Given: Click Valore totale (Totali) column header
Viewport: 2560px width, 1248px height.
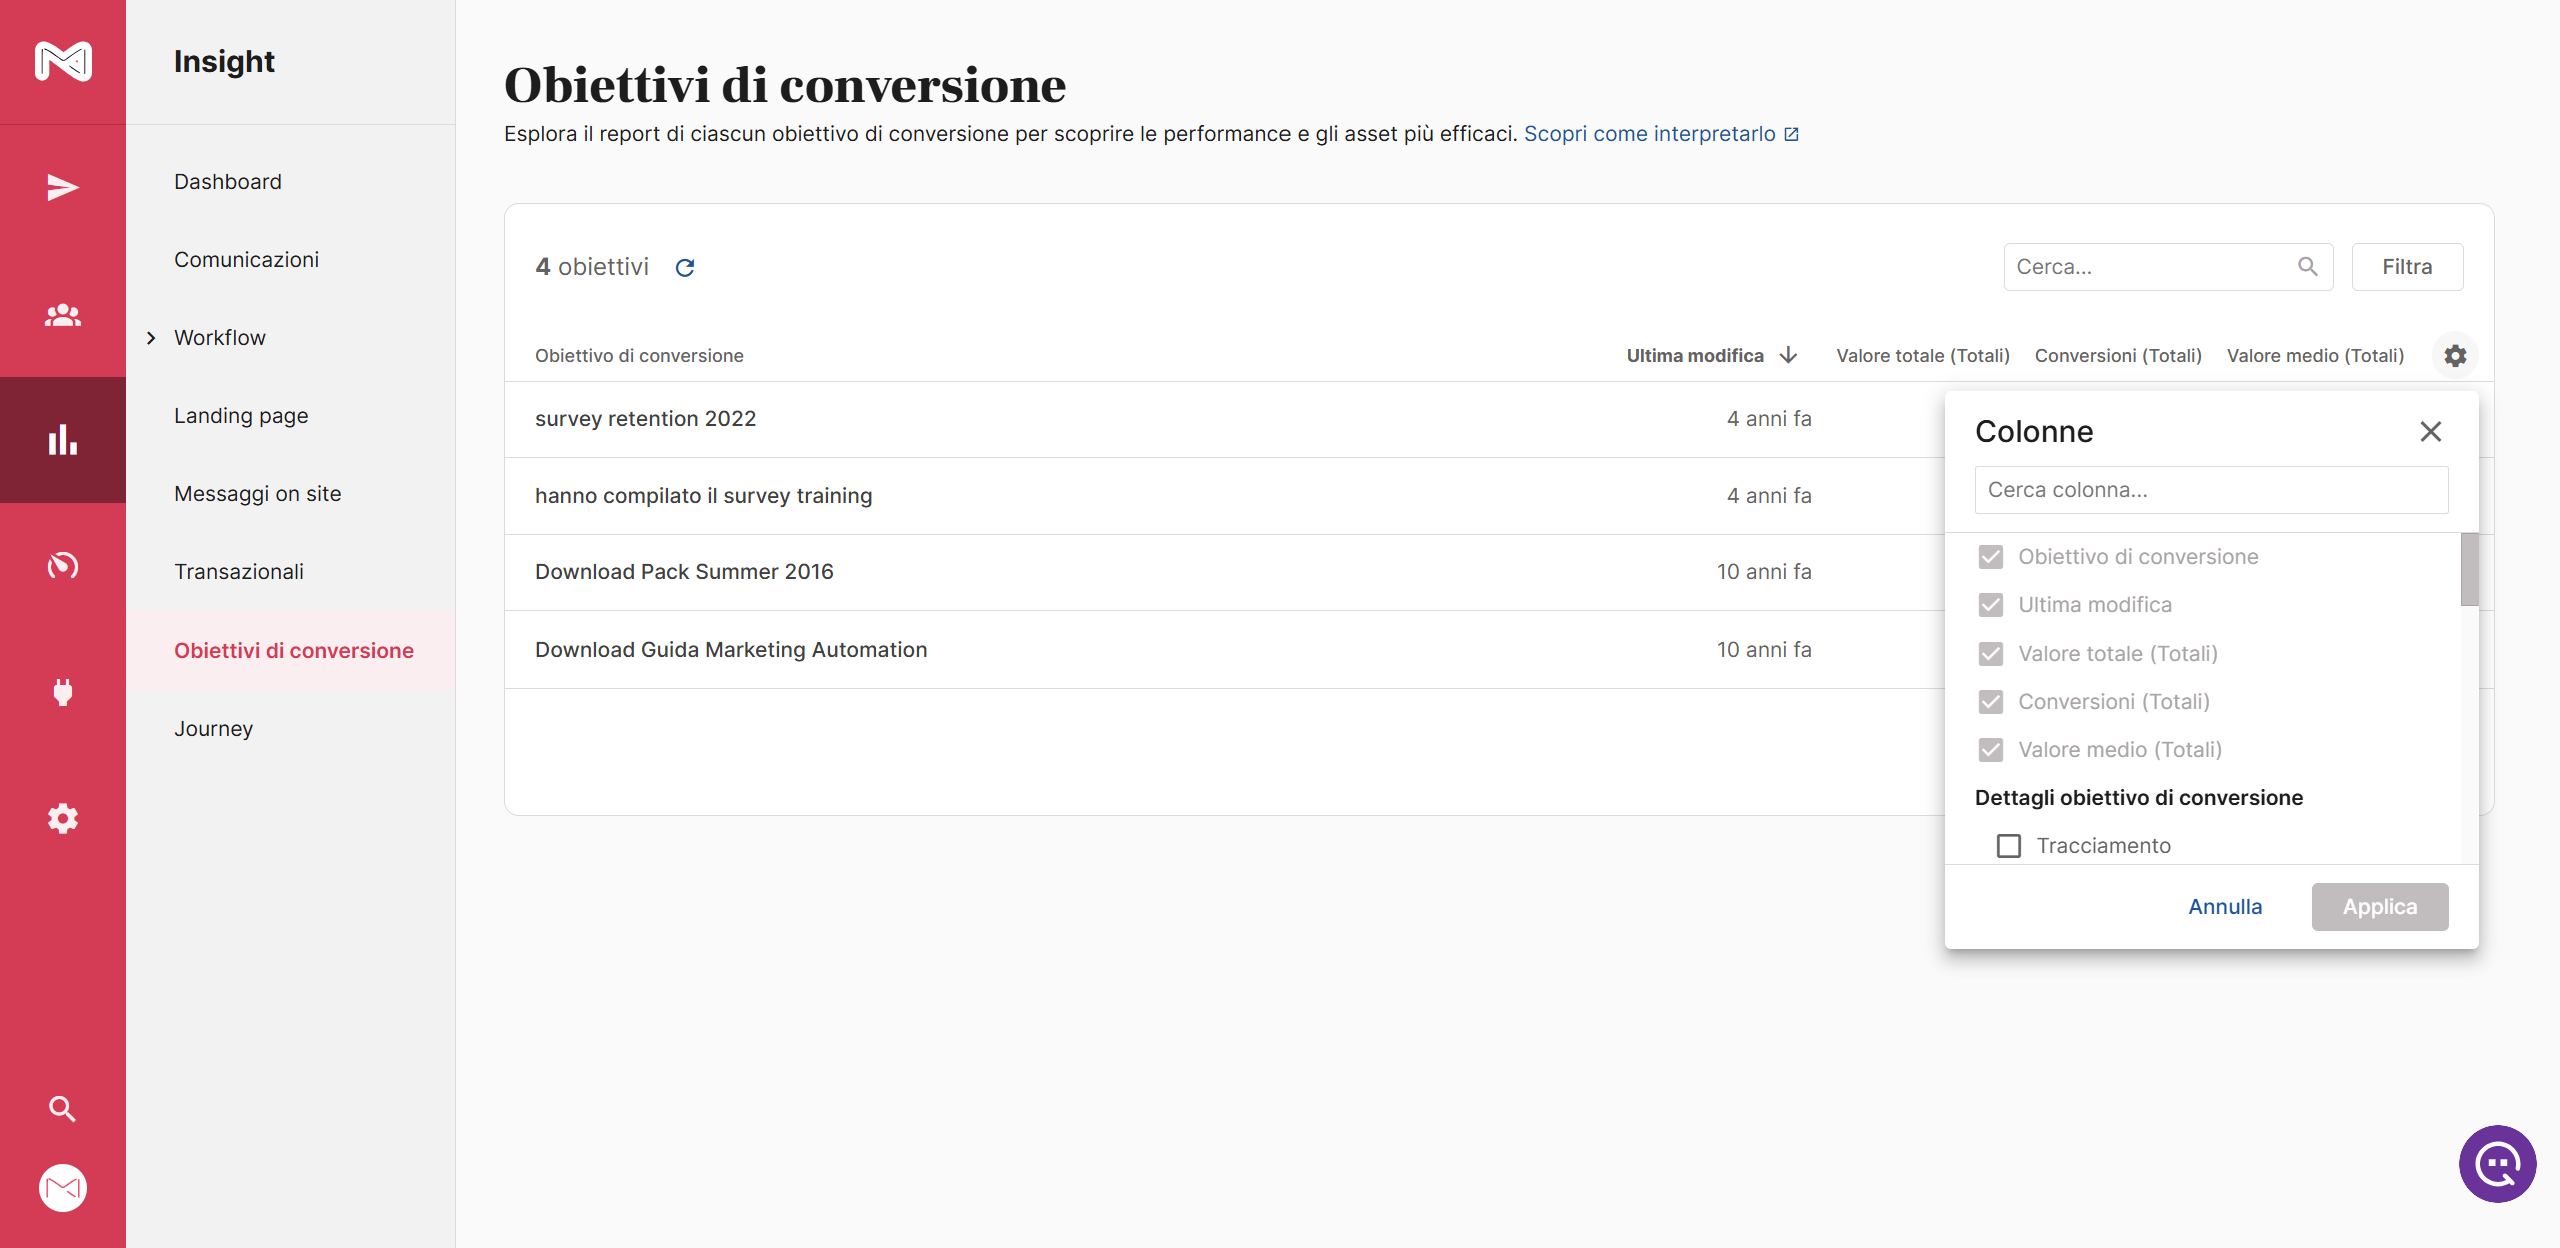Looking at the screenshot, I should [1923, 356].
